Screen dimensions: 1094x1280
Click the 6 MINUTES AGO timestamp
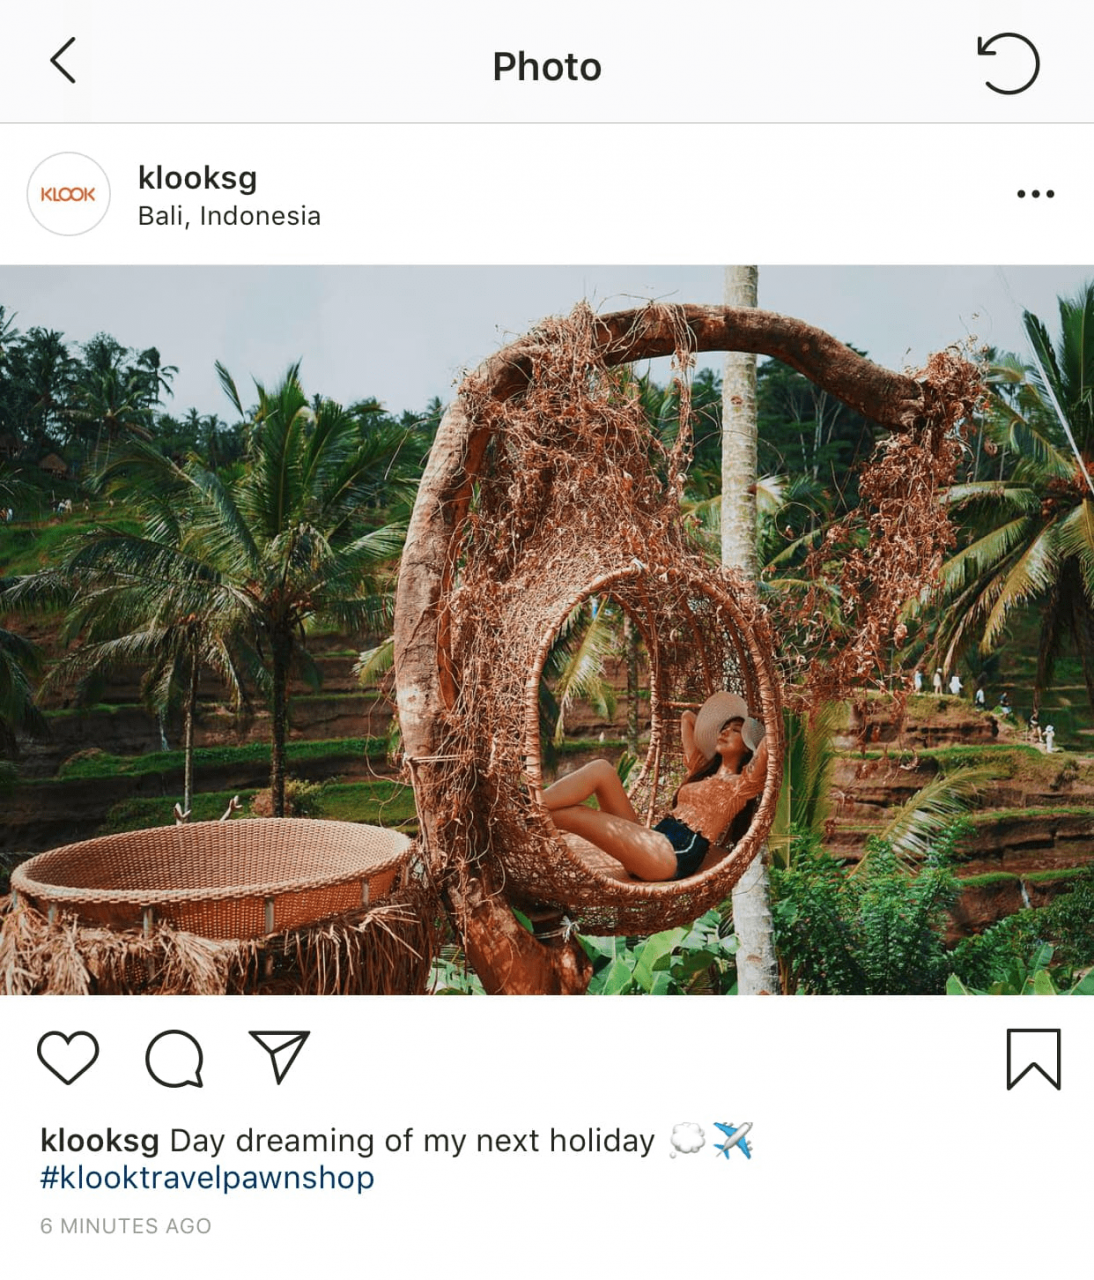click(x=126, y=1226)
